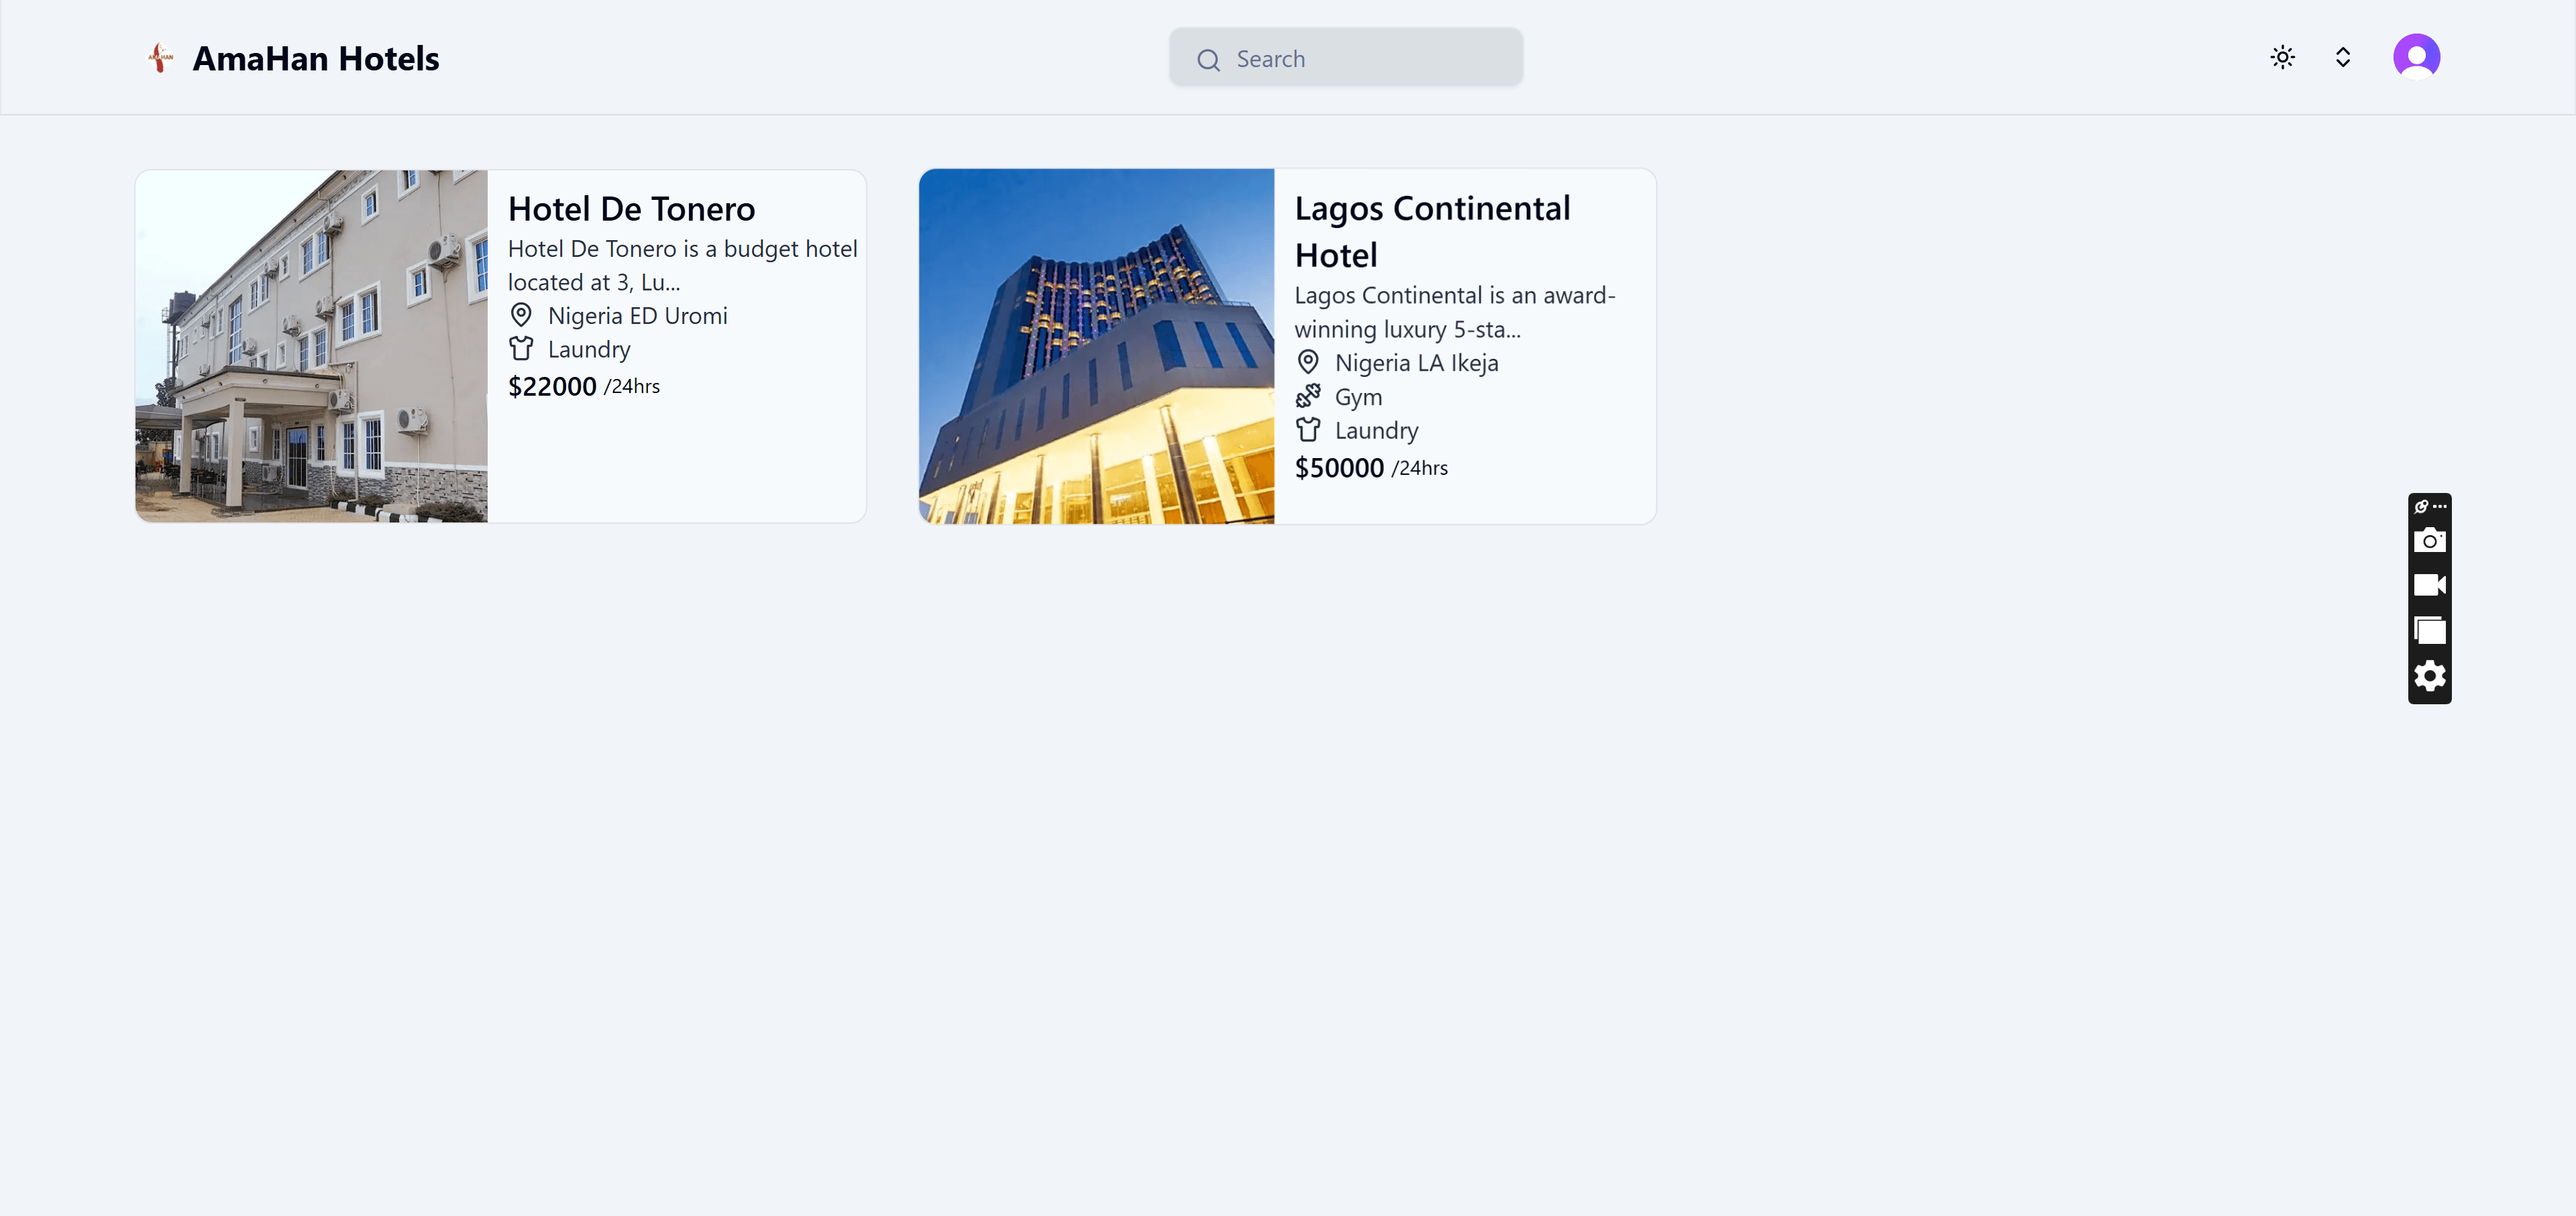
Task: Select the Gym amenity icon on Lagos Continental Hotel
Action: 1308,395
